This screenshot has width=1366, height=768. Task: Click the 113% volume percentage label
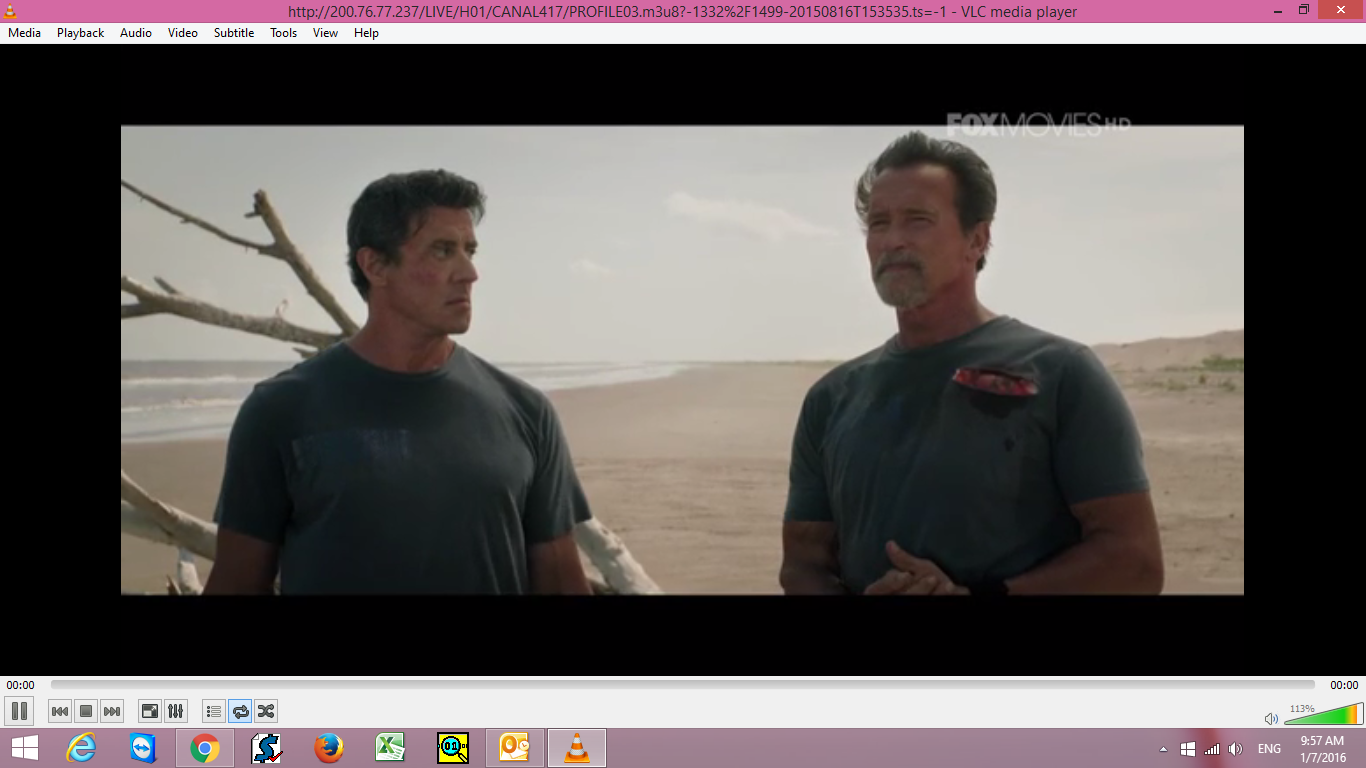tap(1302, 708)
